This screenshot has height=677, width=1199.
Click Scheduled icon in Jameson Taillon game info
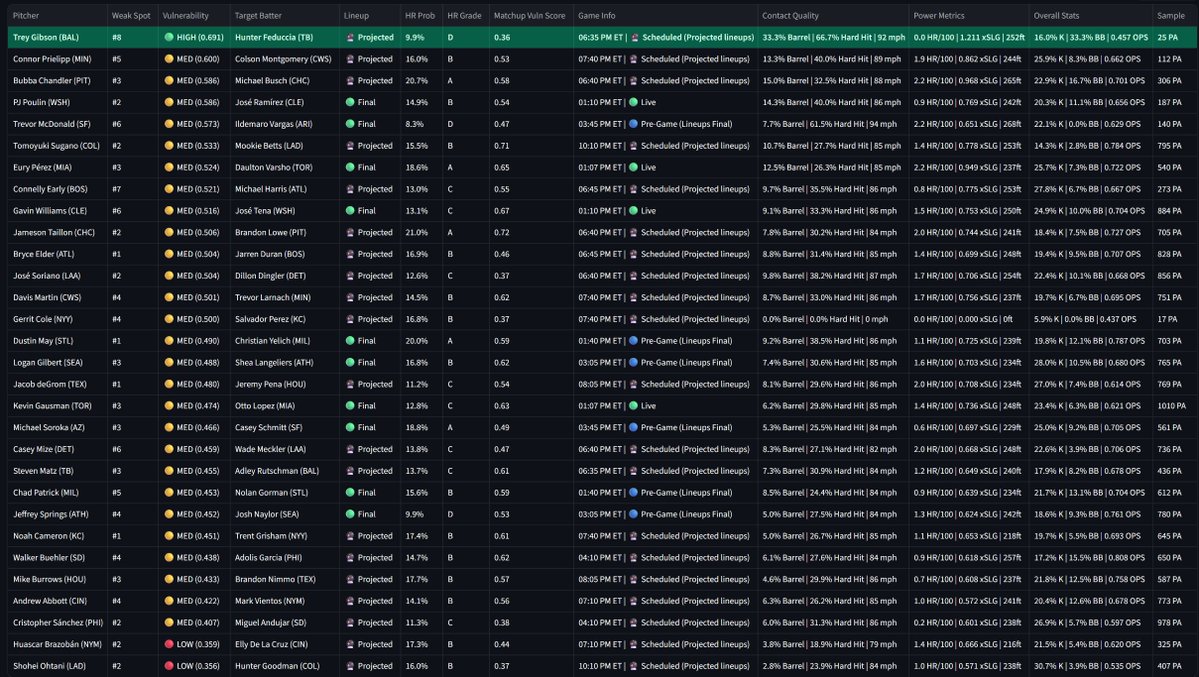634,232
